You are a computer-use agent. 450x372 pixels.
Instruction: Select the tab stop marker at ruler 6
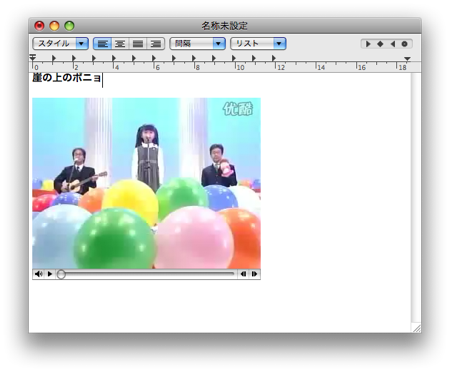click(x=154, y=58)
